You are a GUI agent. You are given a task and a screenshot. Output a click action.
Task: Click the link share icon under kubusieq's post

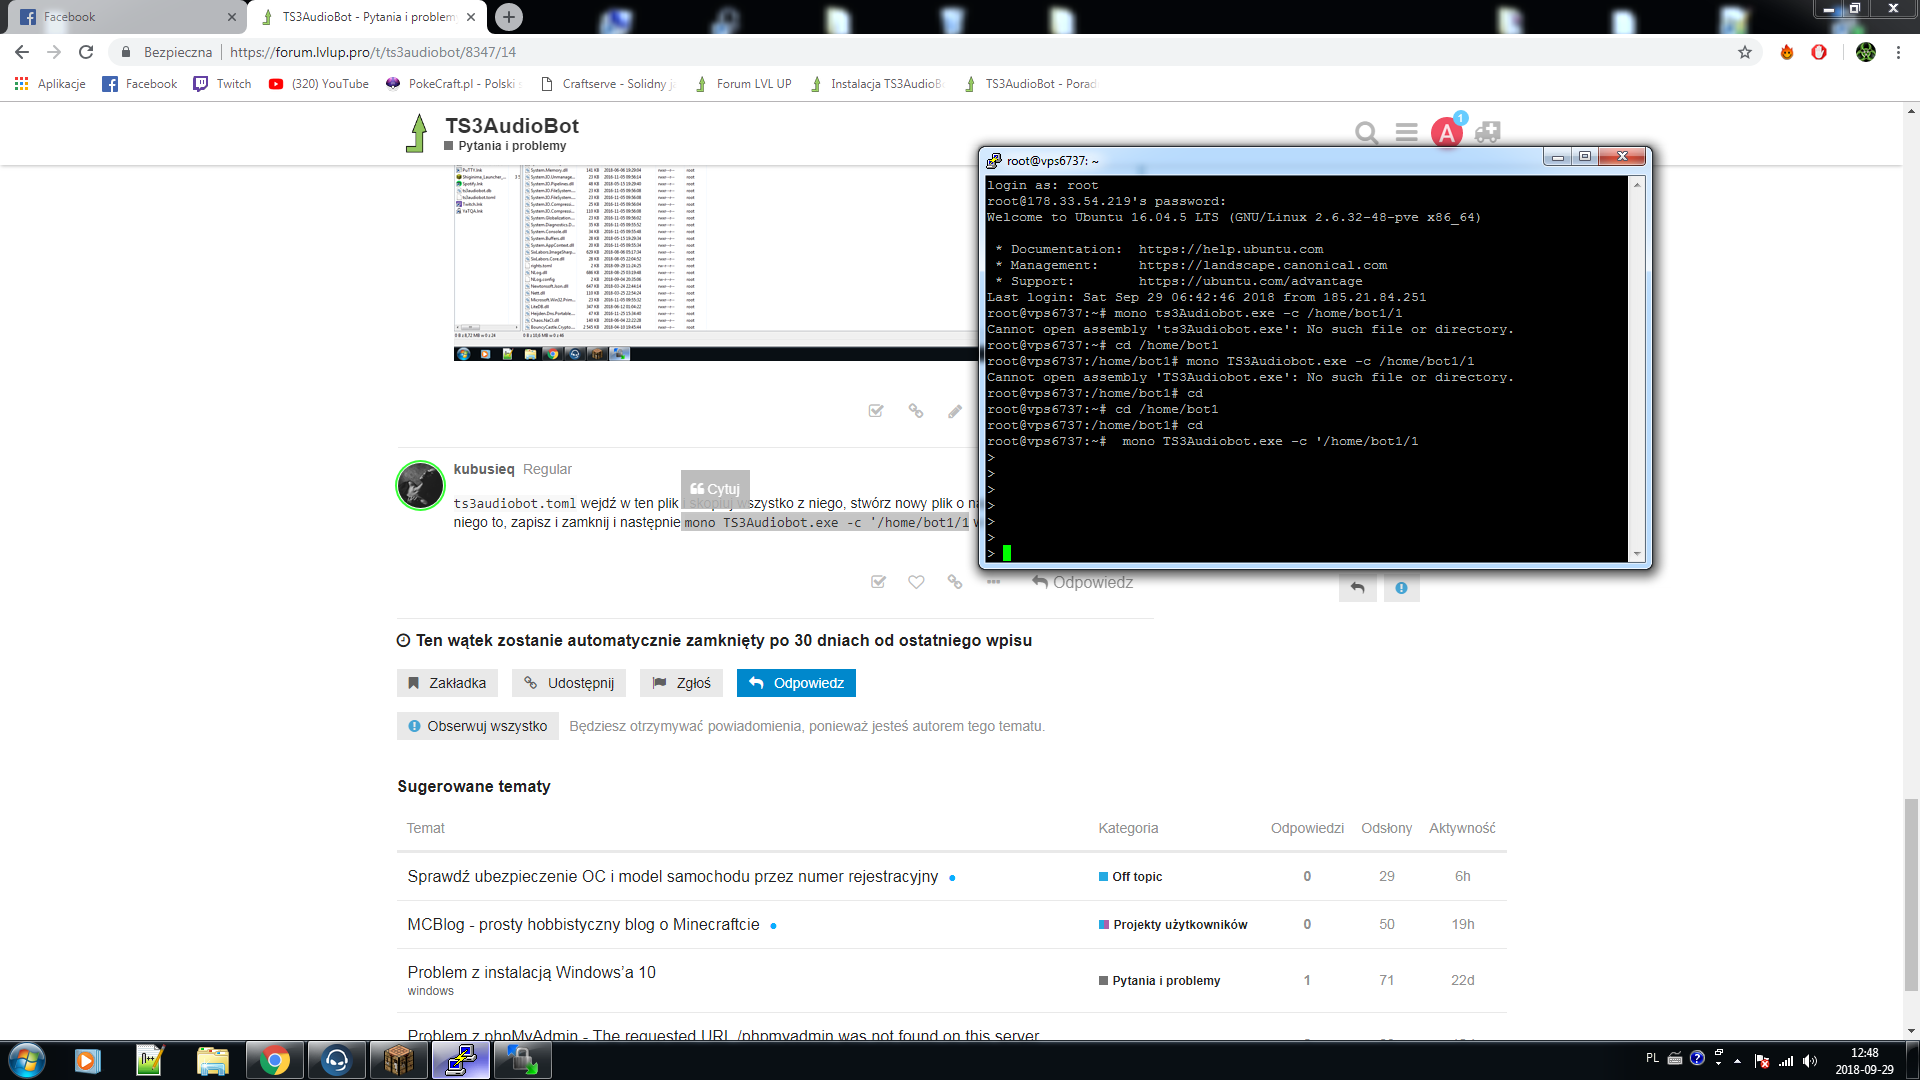tap(955, 582)
